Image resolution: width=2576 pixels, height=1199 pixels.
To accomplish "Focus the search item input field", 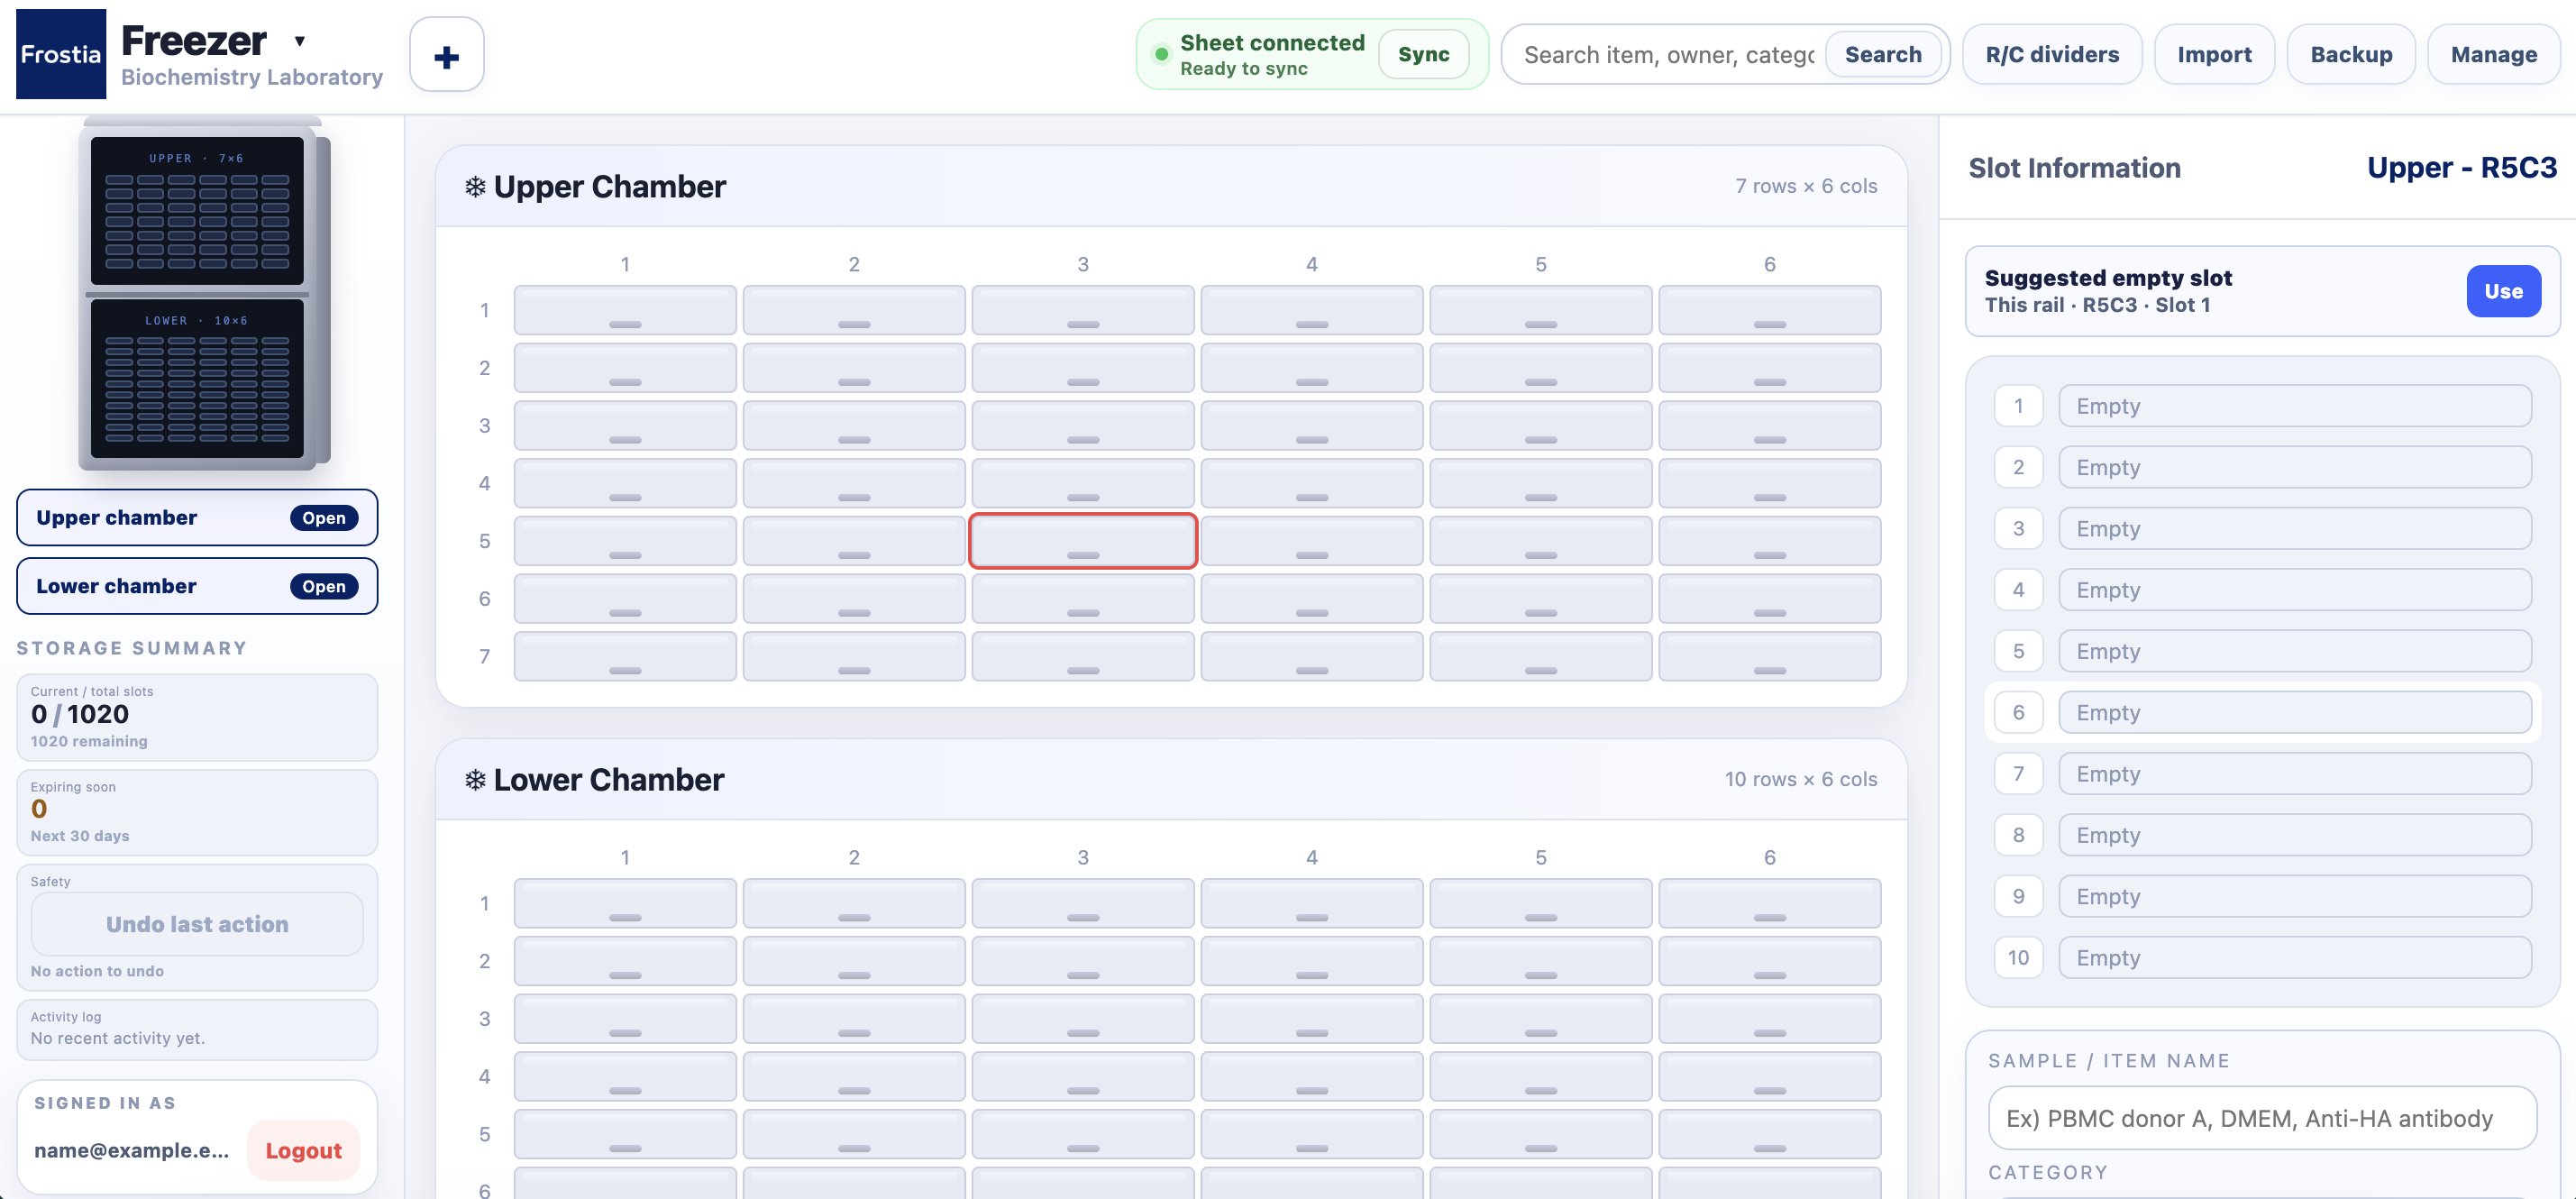I will pos(1668,55).
